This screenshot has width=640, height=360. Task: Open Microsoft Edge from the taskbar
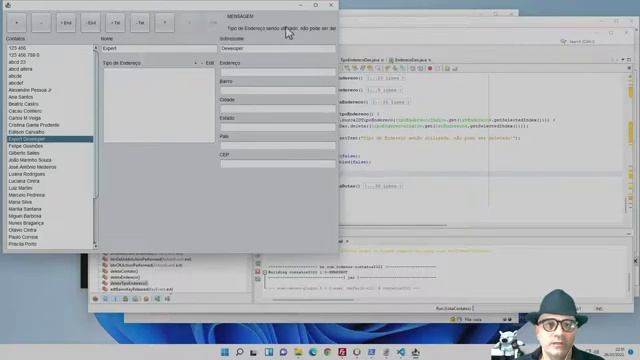[313, 352]
